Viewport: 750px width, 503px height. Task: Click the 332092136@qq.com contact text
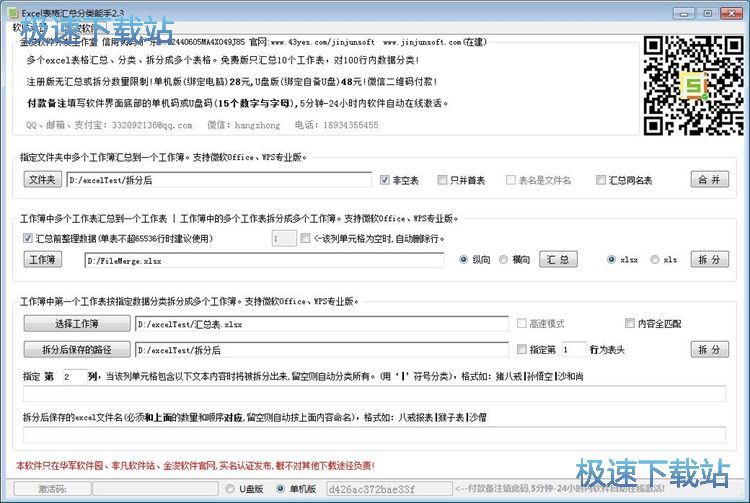152,125
